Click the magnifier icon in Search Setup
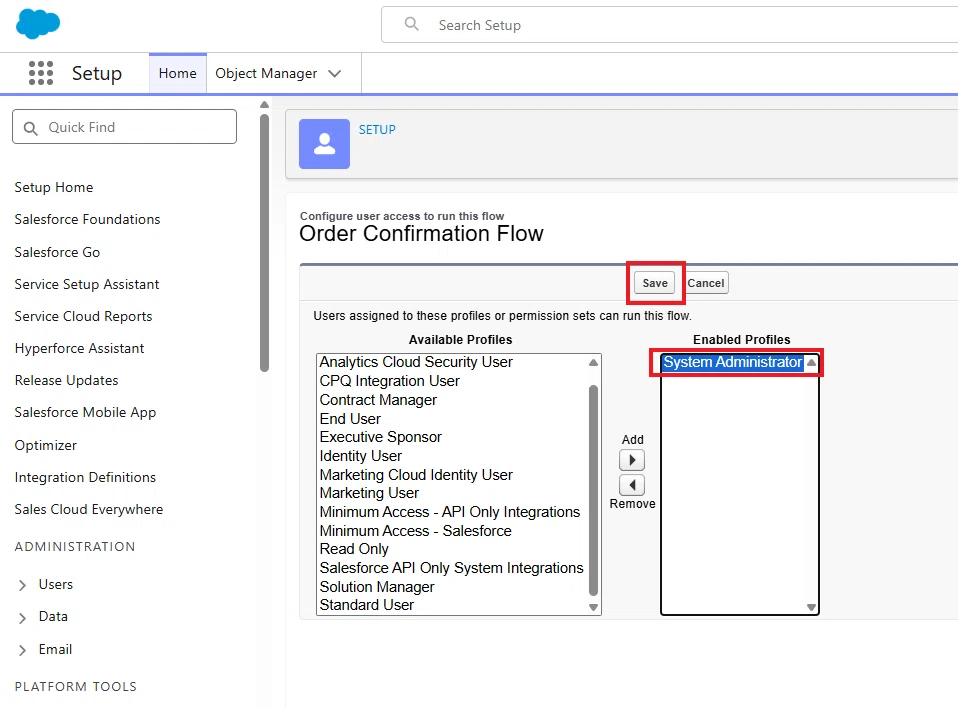 tap(412, 24)
